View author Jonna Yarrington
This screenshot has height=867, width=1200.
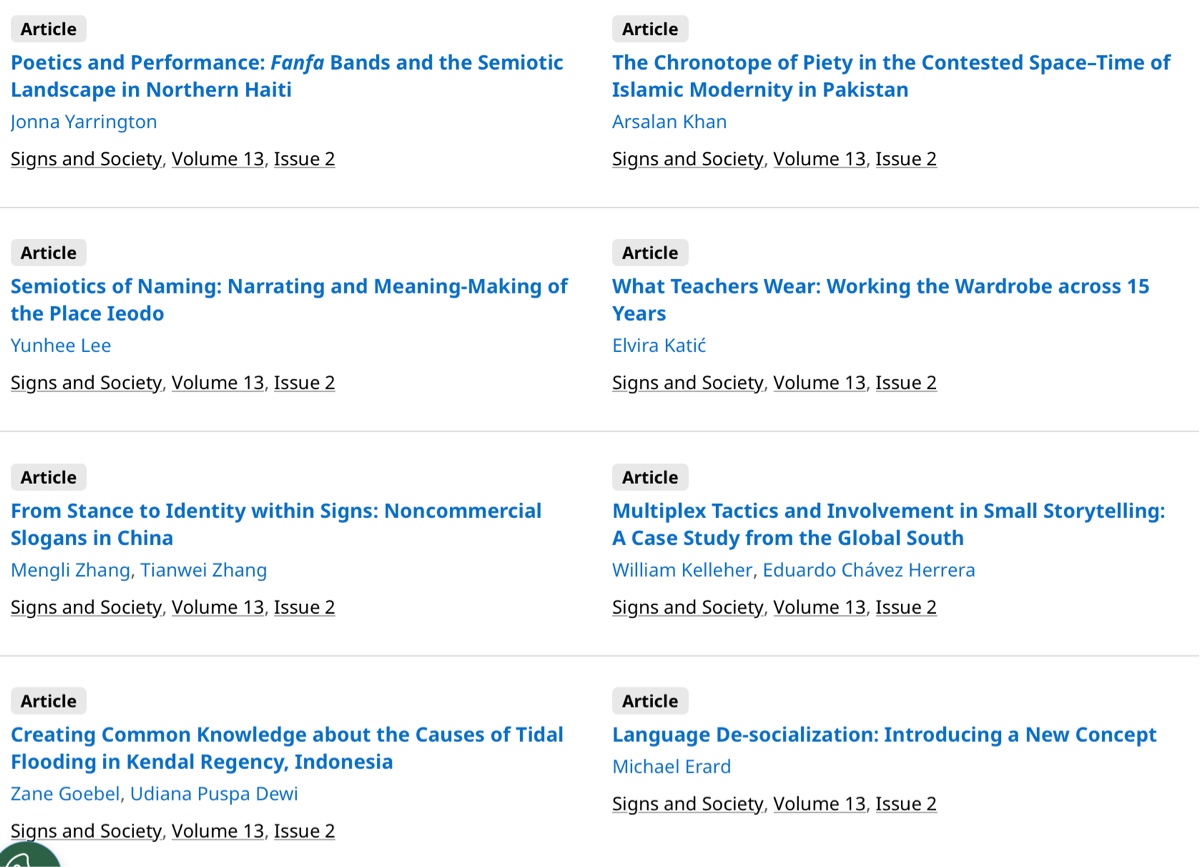point(84,122)
